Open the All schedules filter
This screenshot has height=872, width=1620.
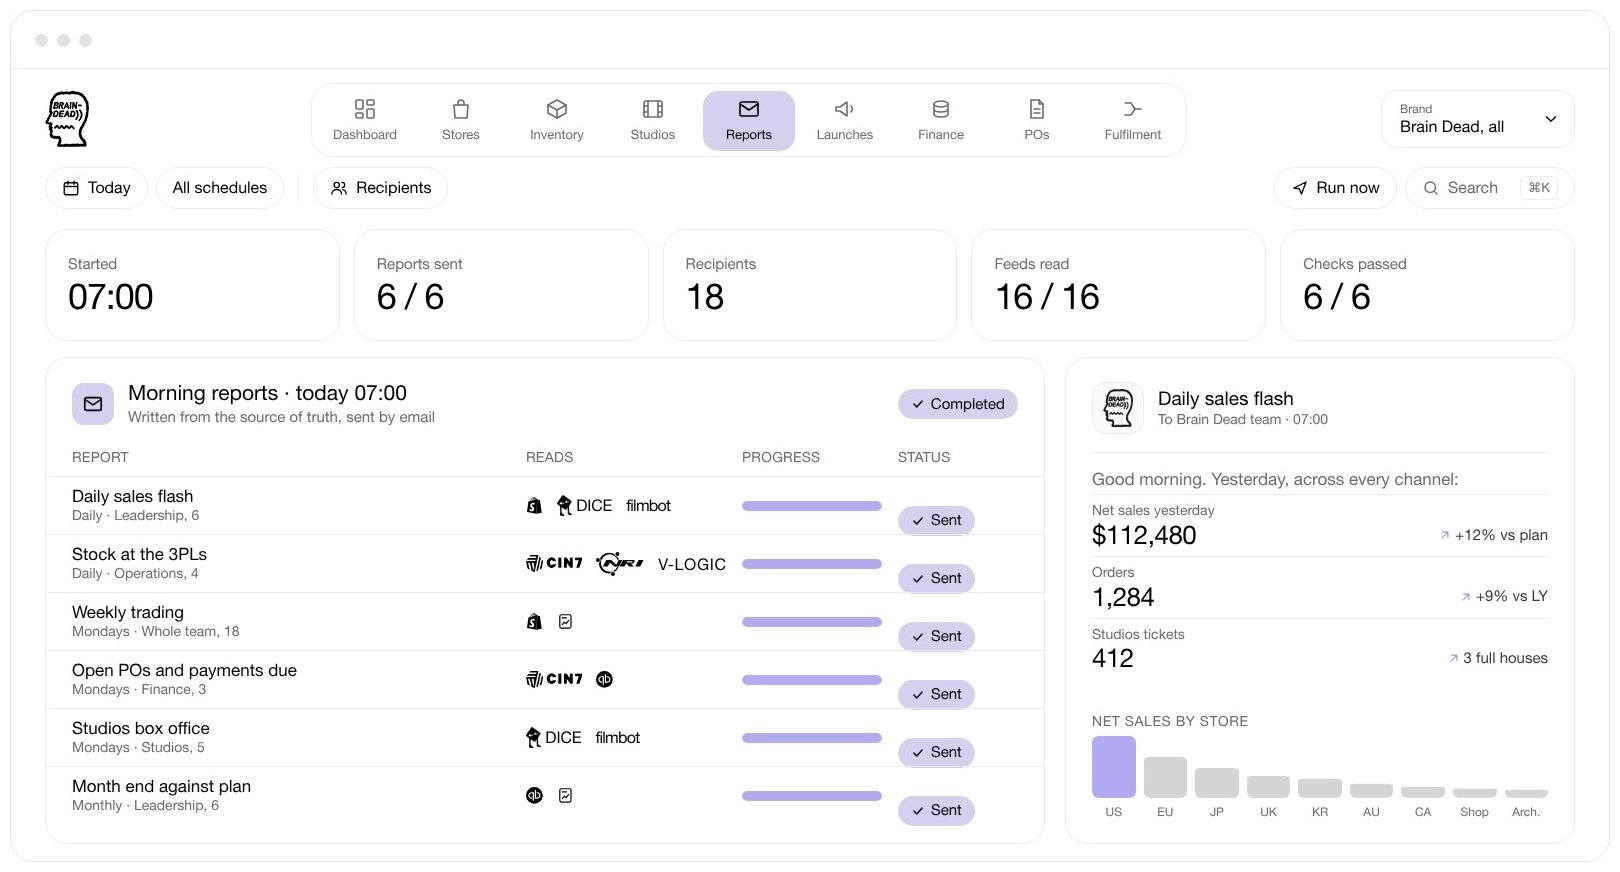coord(220,188)
